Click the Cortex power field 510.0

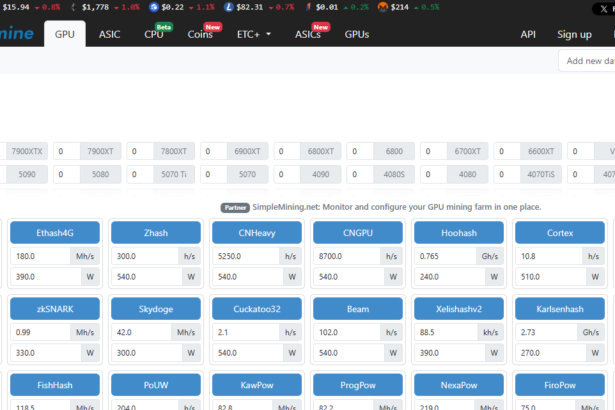[551, 277]
